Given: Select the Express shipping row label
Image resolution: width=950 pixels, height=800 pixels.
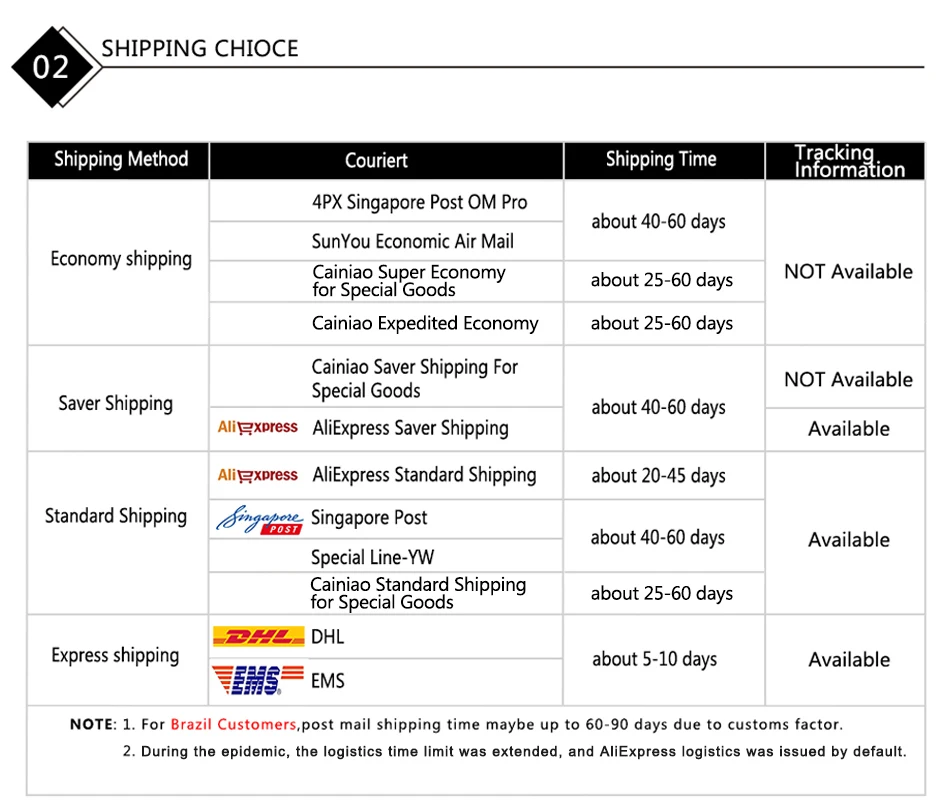Looking at the screenshot, I should coord(115,656).
